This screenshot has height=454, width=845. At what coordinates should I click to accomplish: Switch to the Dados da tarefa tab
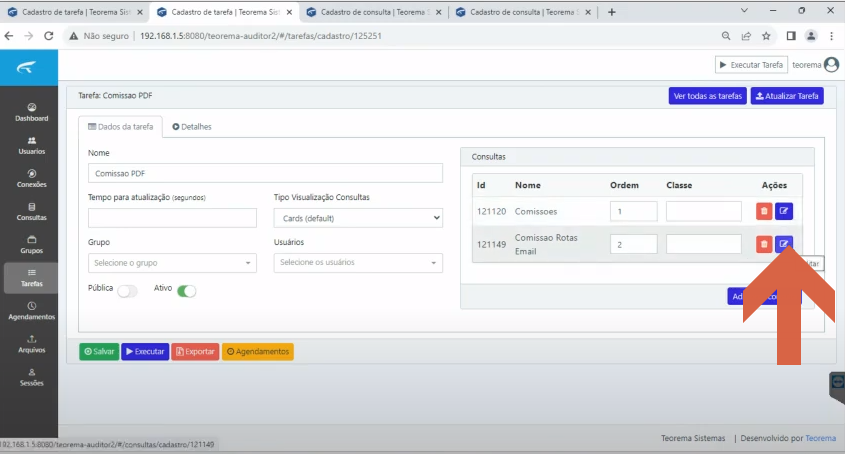(121, 127)
